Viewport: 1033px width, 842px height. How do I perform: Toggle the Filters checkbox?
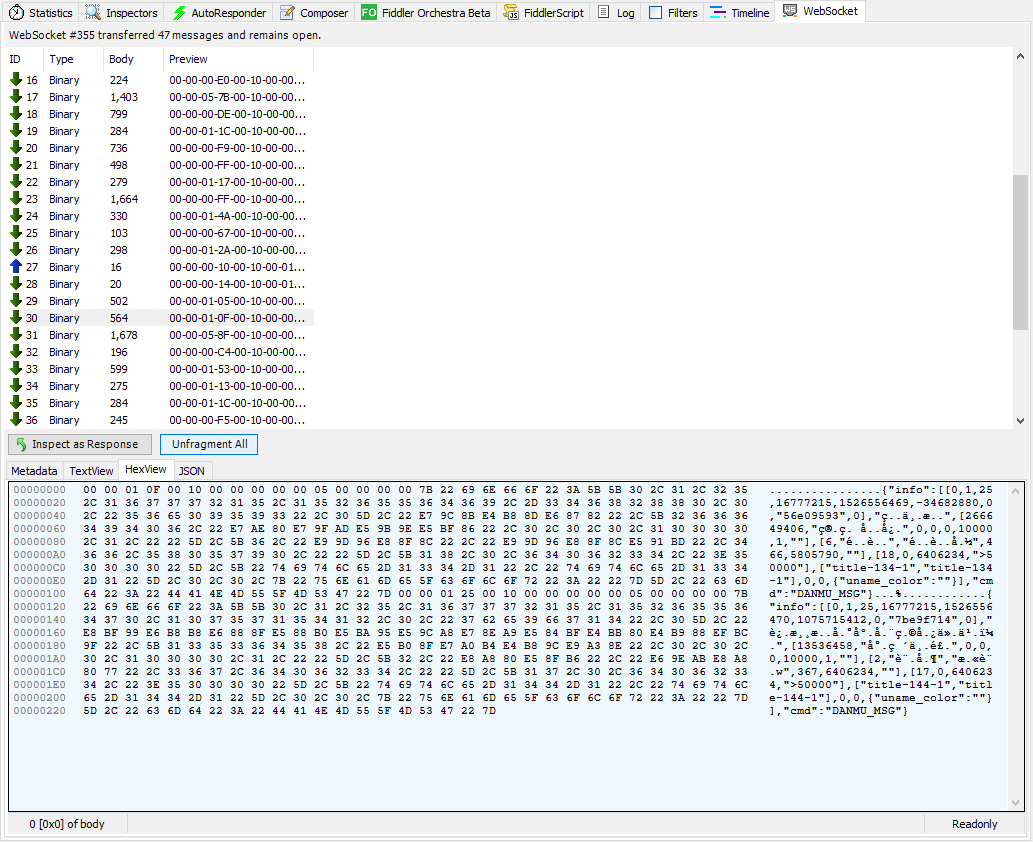[655, 13]
